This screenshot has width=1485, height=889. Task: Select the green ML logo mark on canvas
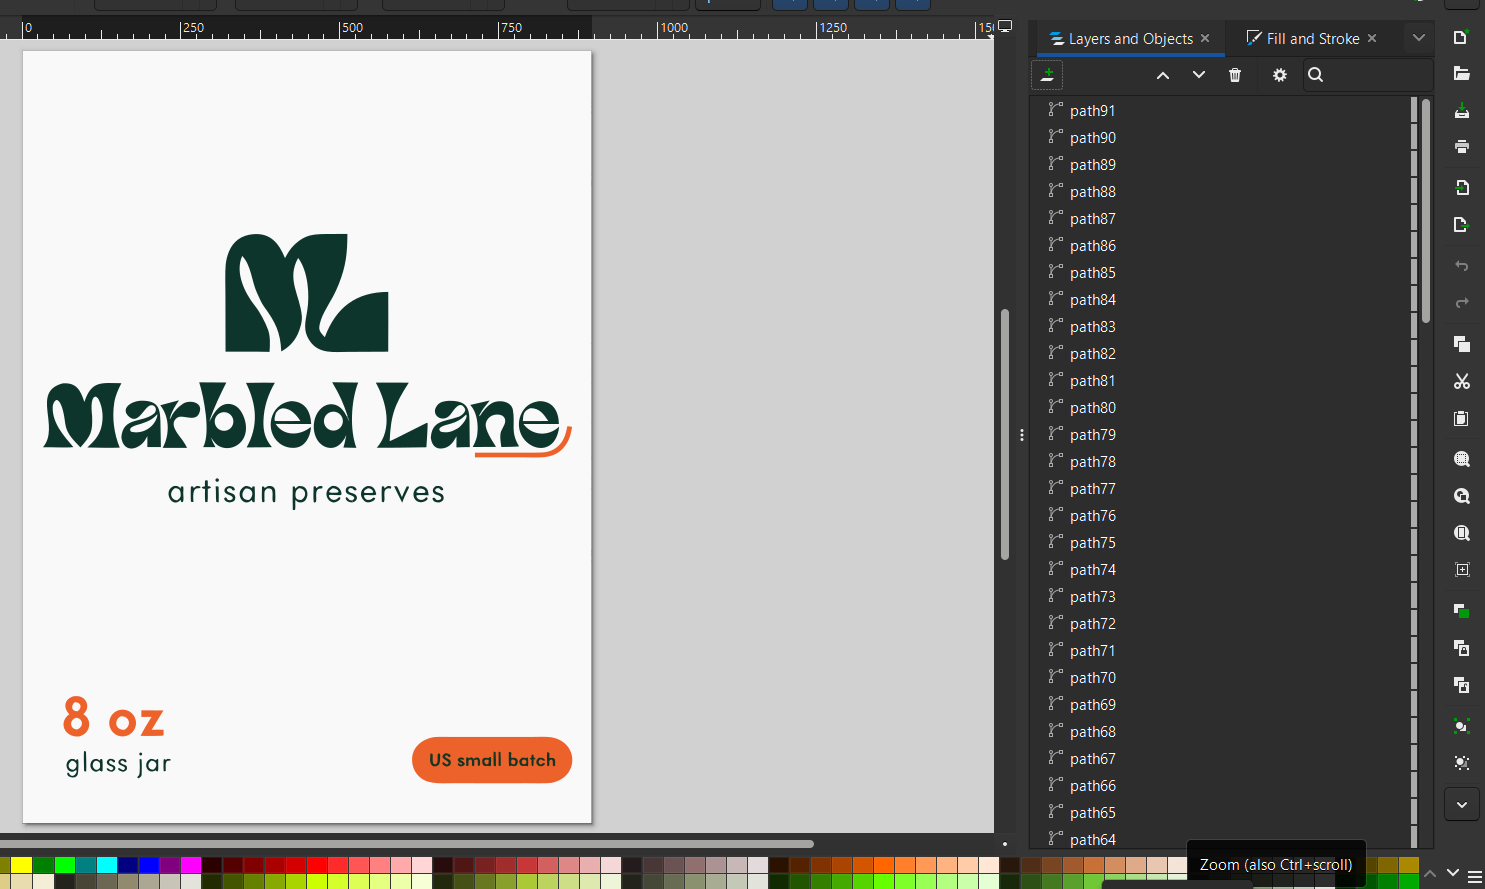(307, 293)
